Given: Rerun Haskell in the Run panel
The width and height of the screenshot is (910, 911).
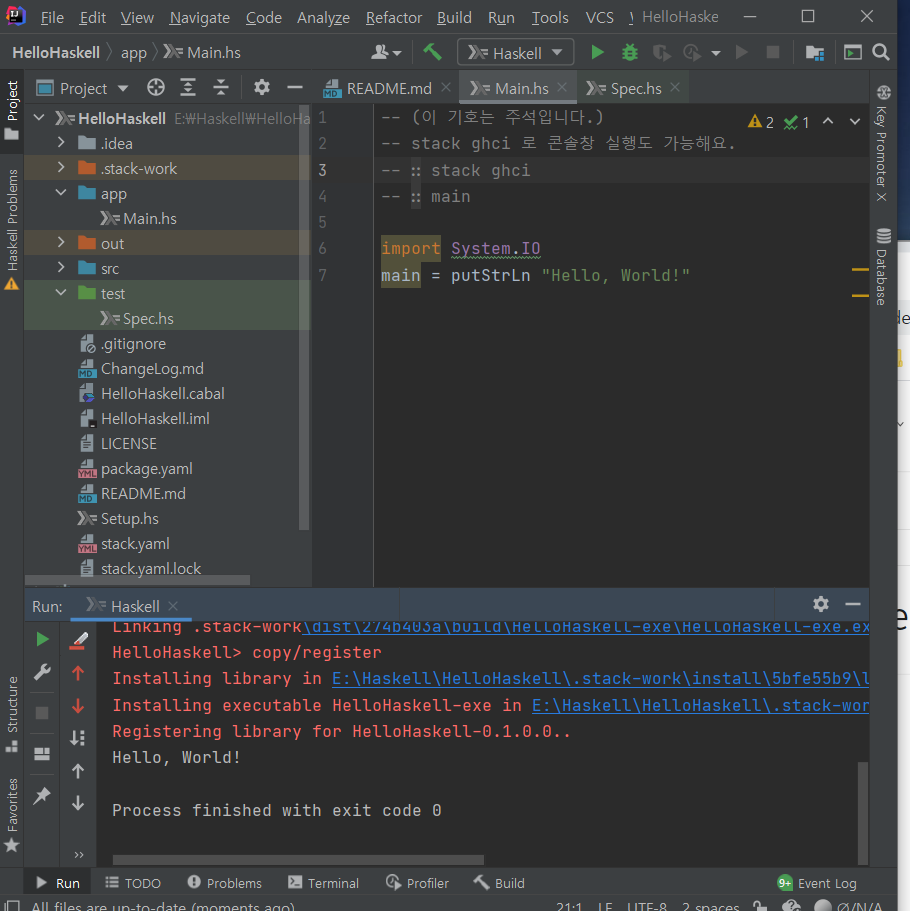Looking at the screenshot, I should pyautogui.click(x=42, y=640).
